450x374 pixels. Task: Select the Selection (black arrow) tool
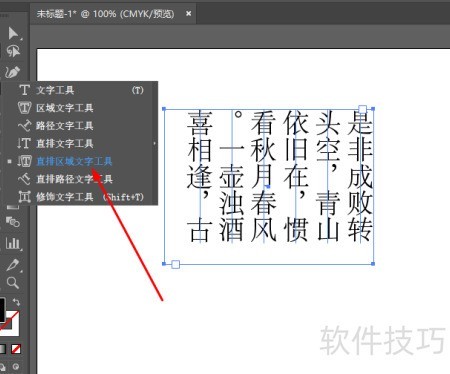pos(13,33)
